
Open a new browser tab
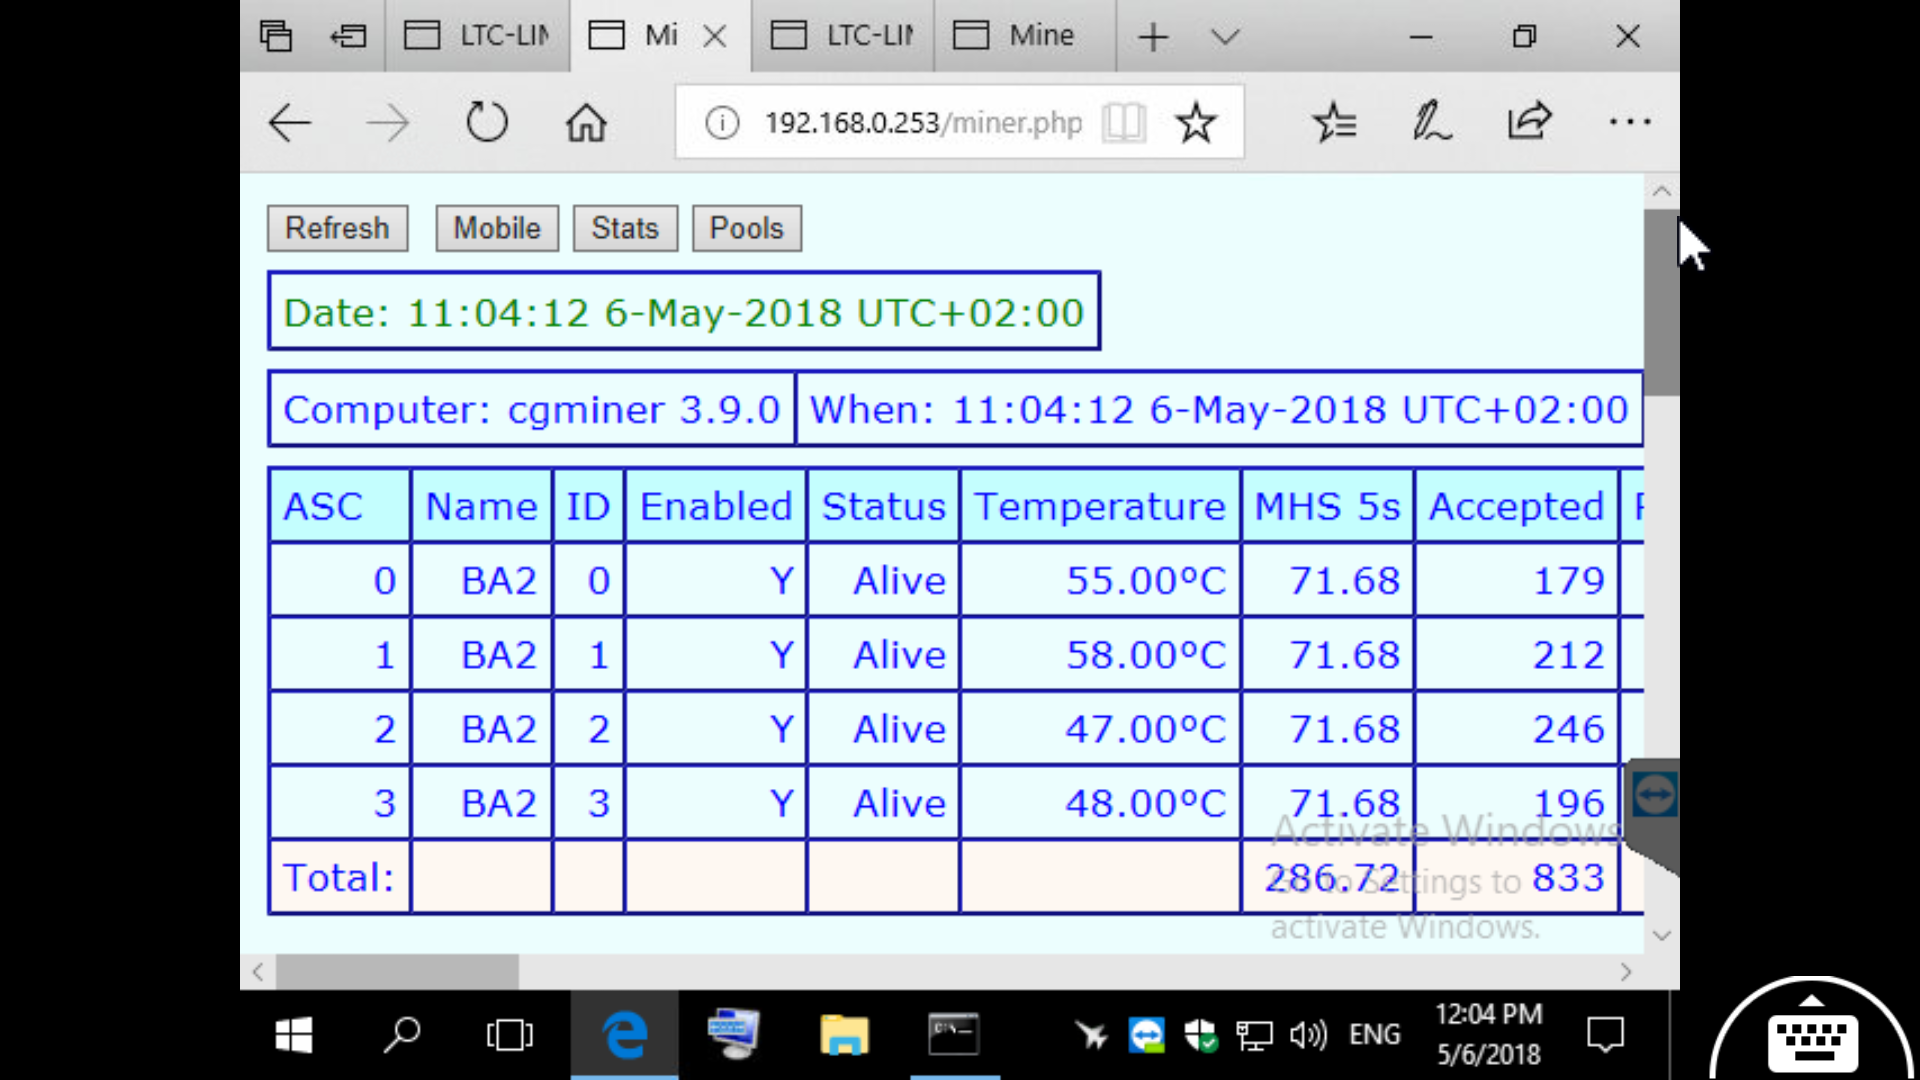point(1153,37)
